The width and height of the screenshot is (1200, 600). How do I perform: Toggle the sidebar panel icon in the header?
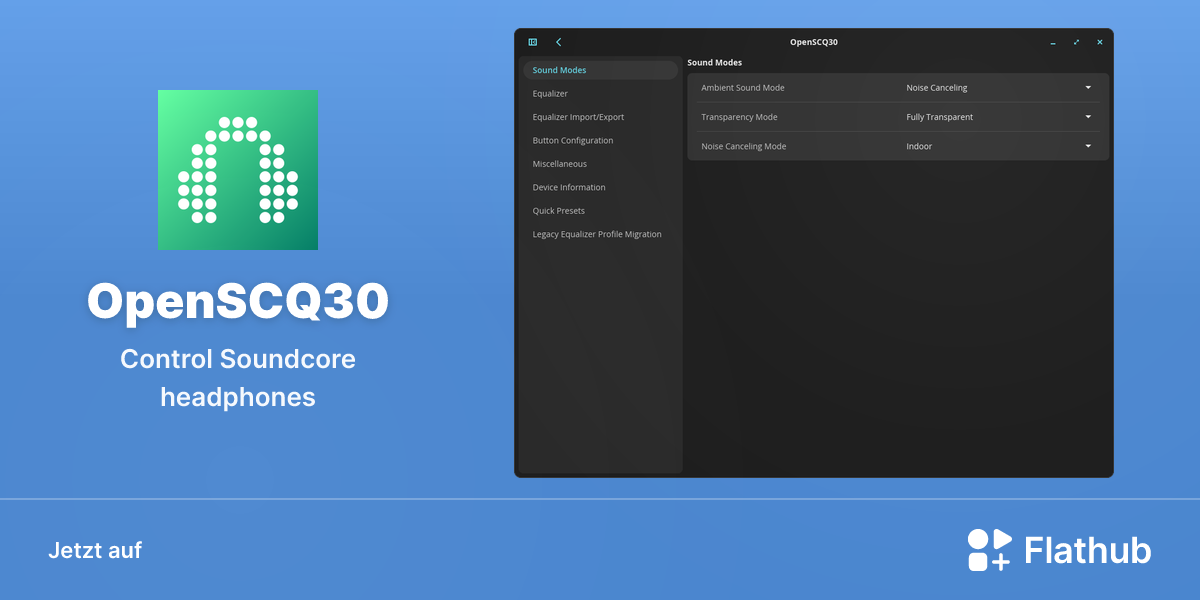coord(533,42)
